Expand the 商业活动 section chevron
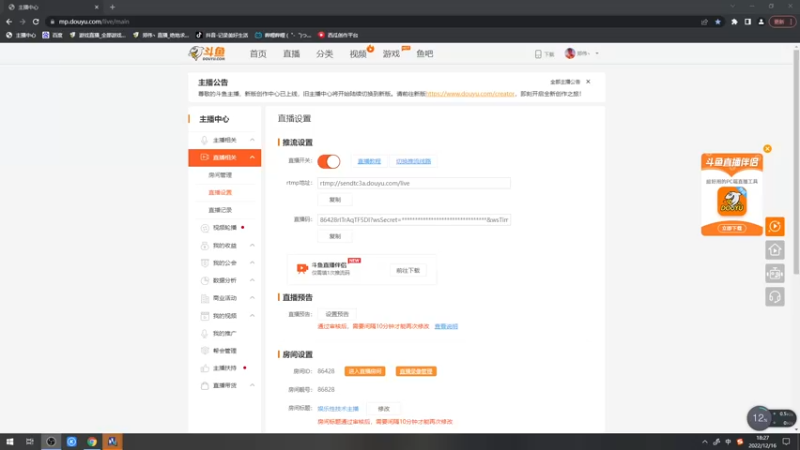 tap(252, 298)
